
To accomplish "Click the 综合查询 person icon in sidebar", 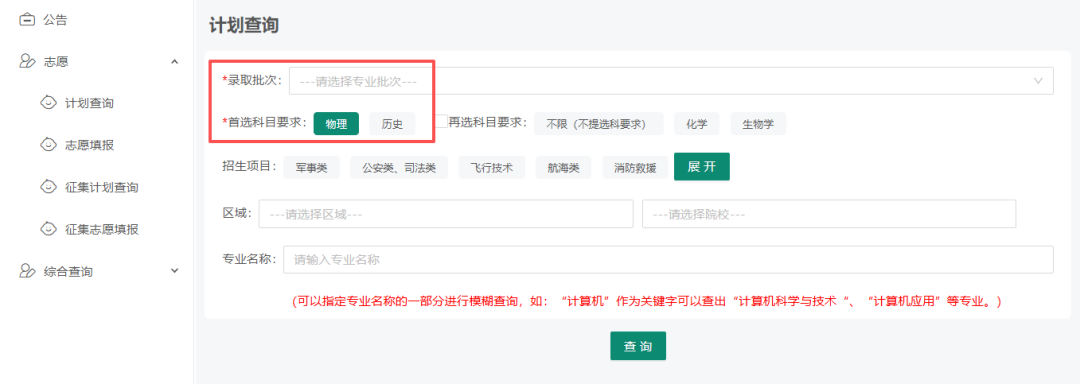I will (26, 271).
